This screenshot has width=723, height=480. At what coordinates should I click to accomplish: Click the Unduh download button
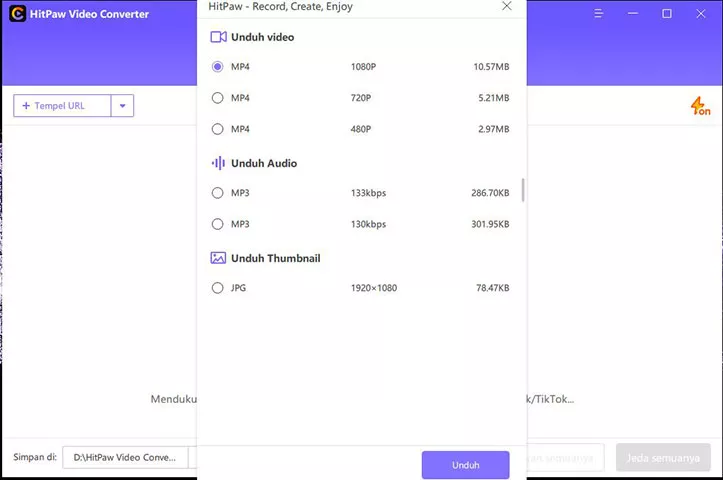[465, 465]
